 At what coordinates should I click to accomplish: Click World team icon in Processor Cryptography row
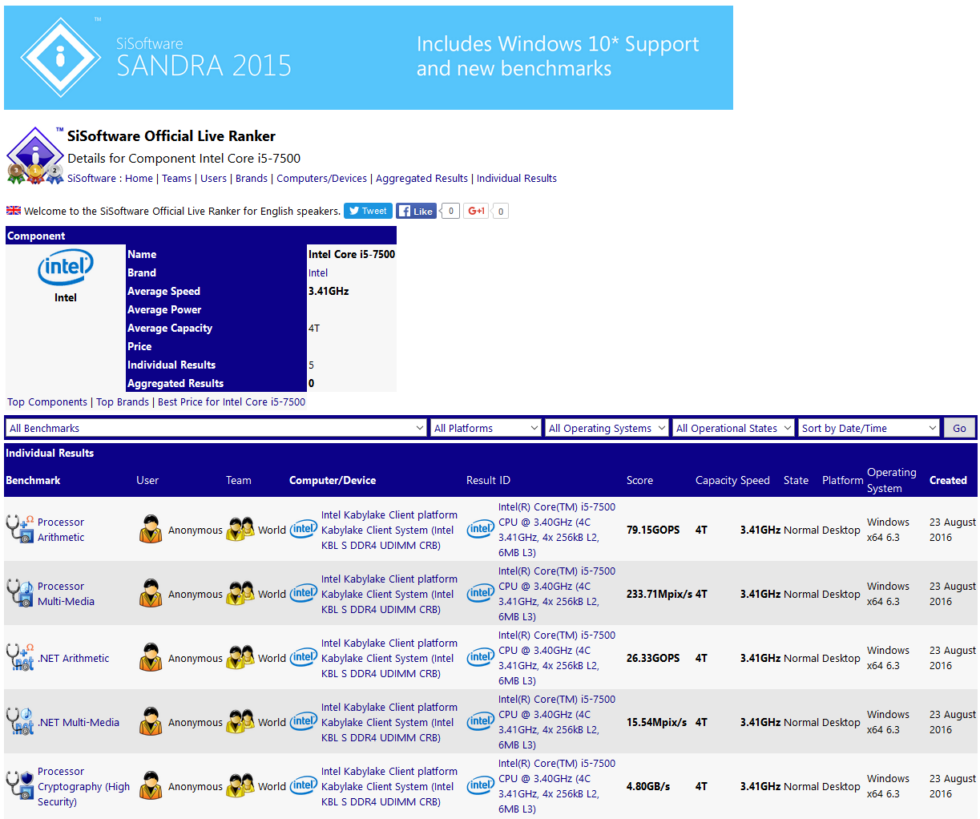pyautogui.click(x=240, y=786)
